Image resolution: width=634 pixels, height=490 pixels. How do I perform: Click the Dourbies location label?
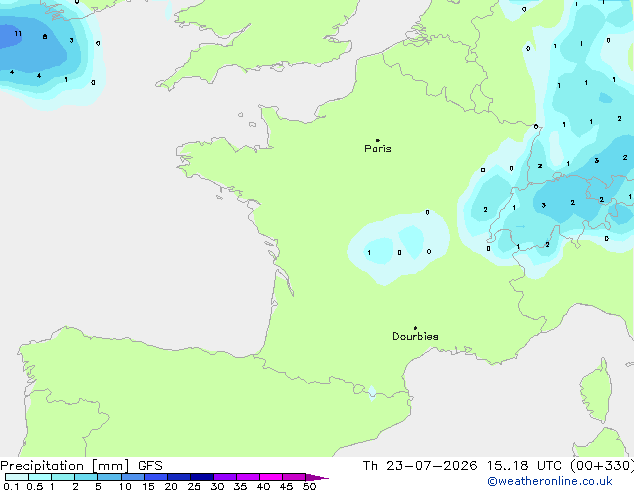(x=415, y=336)
